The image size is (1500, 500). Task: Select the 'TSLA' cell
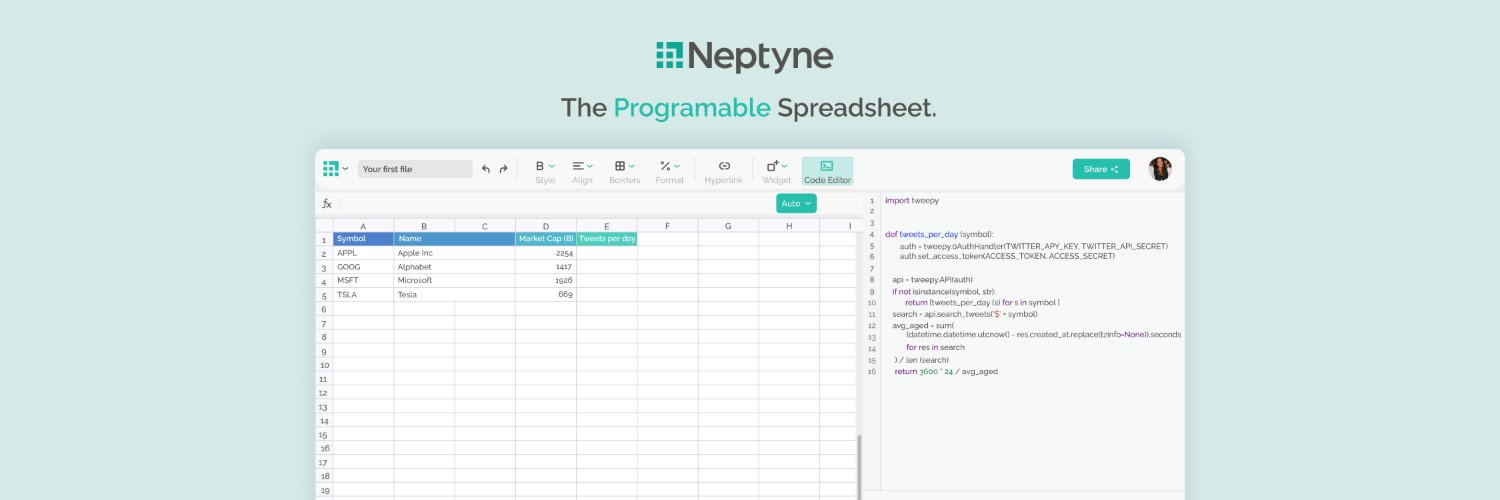pyautogui.click(x=363, y=295)
